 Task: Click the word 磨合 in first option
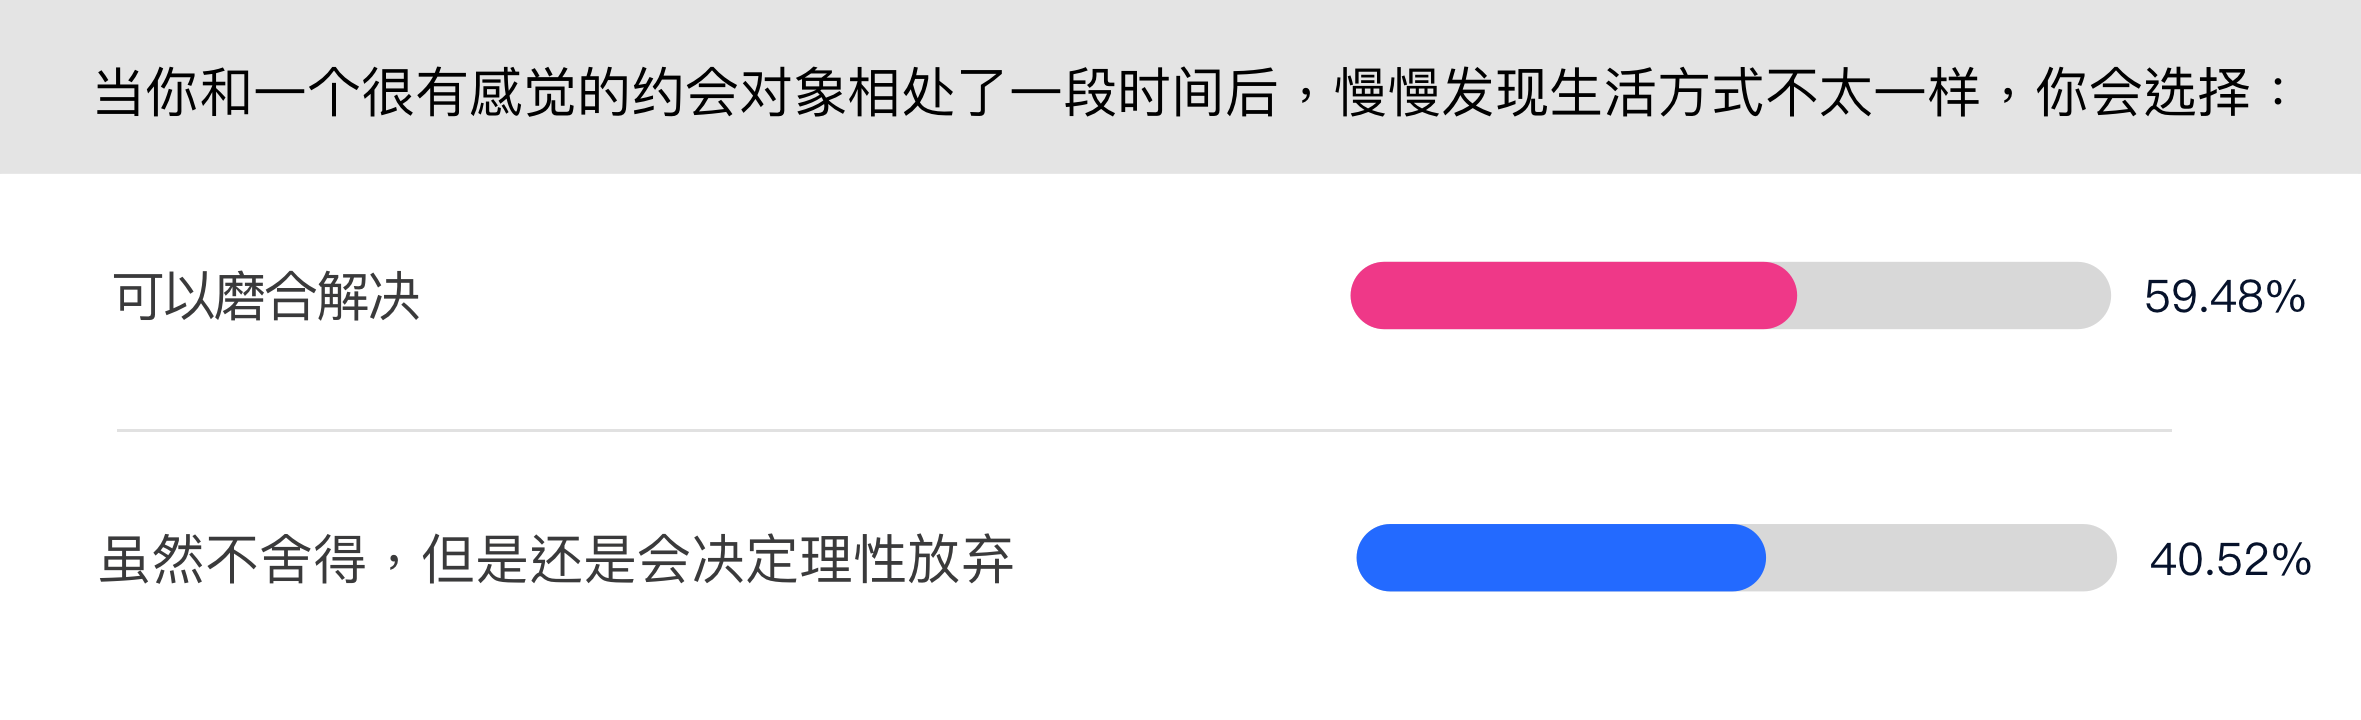[x=266, y=297]
